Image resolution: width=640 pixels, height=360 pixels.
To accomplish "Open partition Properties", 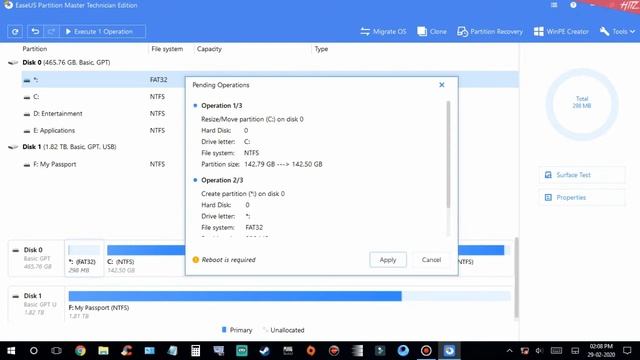I will (x=582, y=198).
